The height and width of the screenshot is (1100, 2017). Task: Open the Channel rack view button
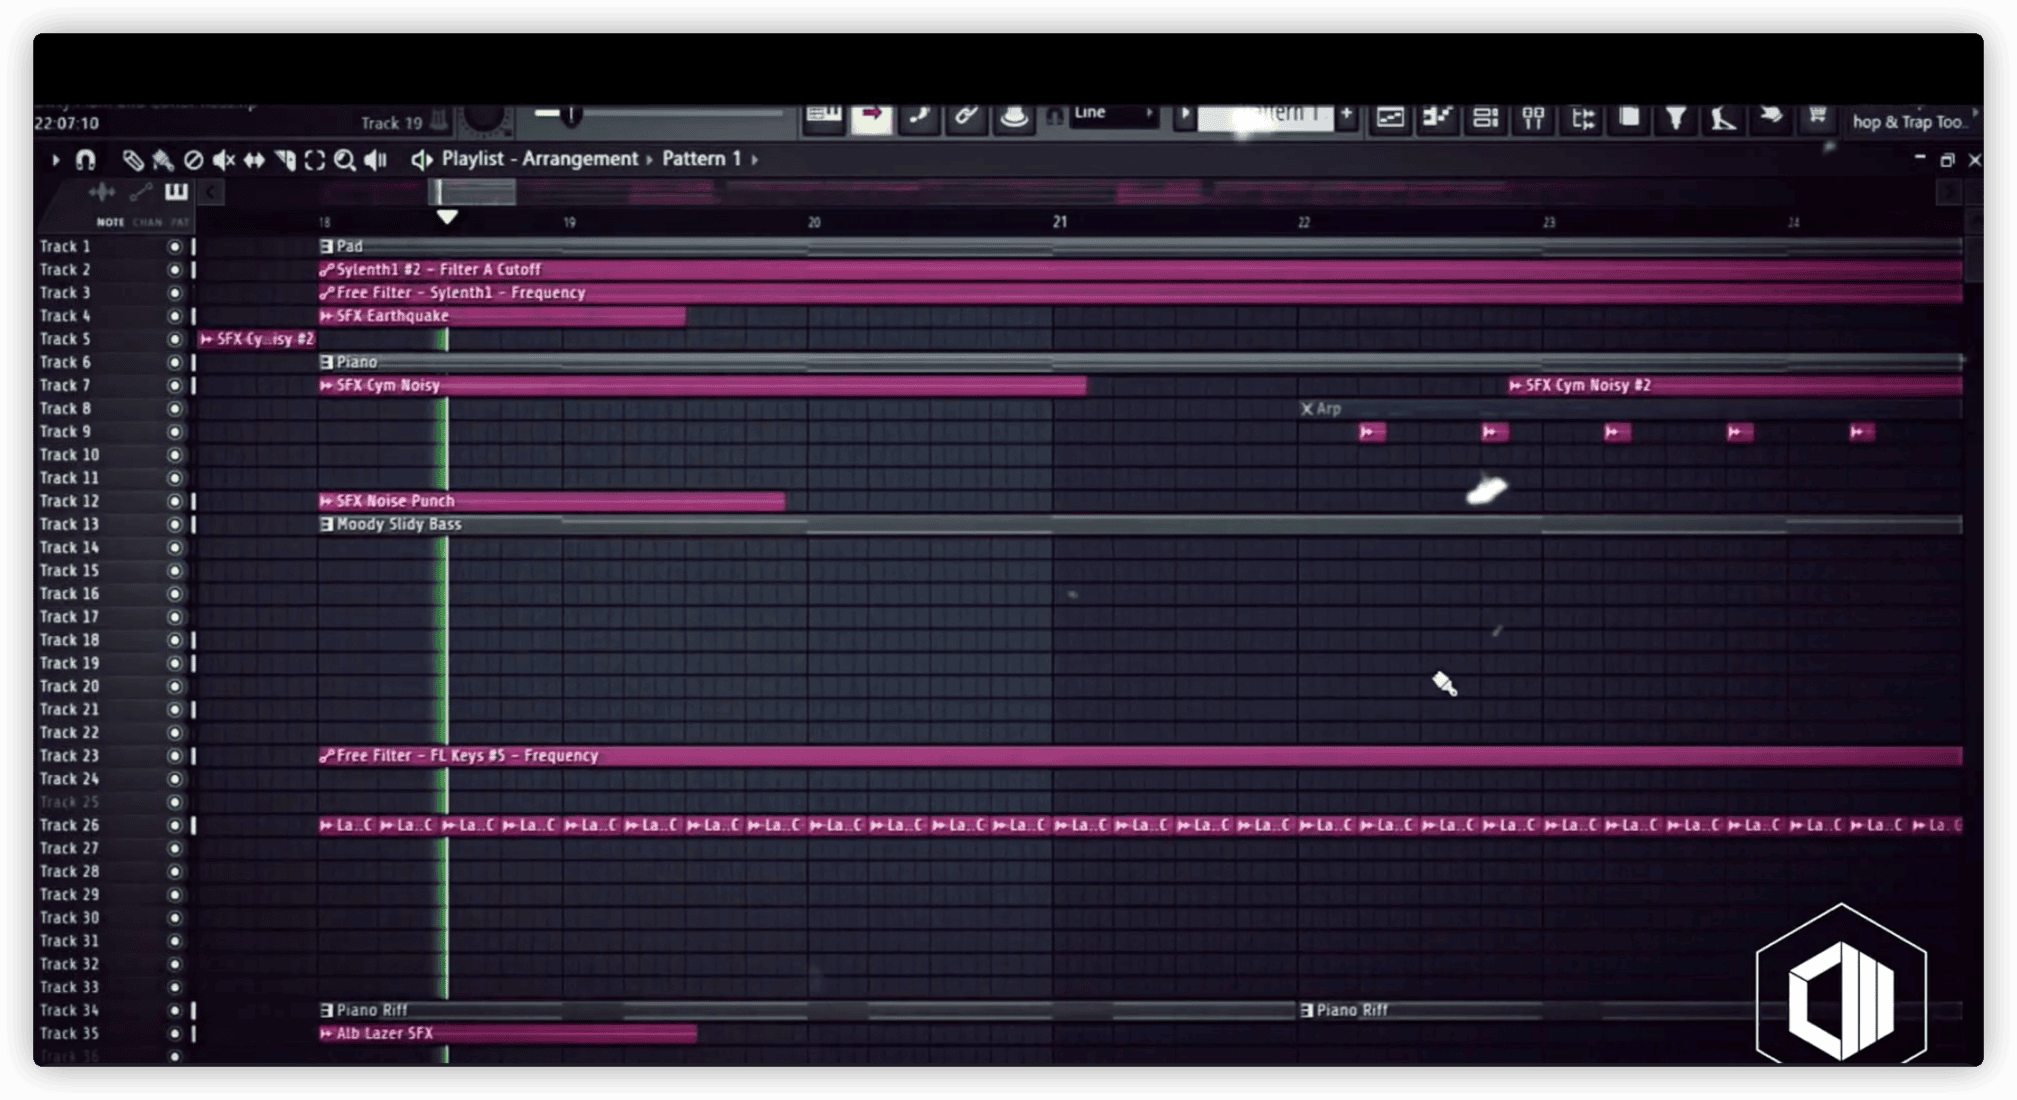coord(1486,117)
